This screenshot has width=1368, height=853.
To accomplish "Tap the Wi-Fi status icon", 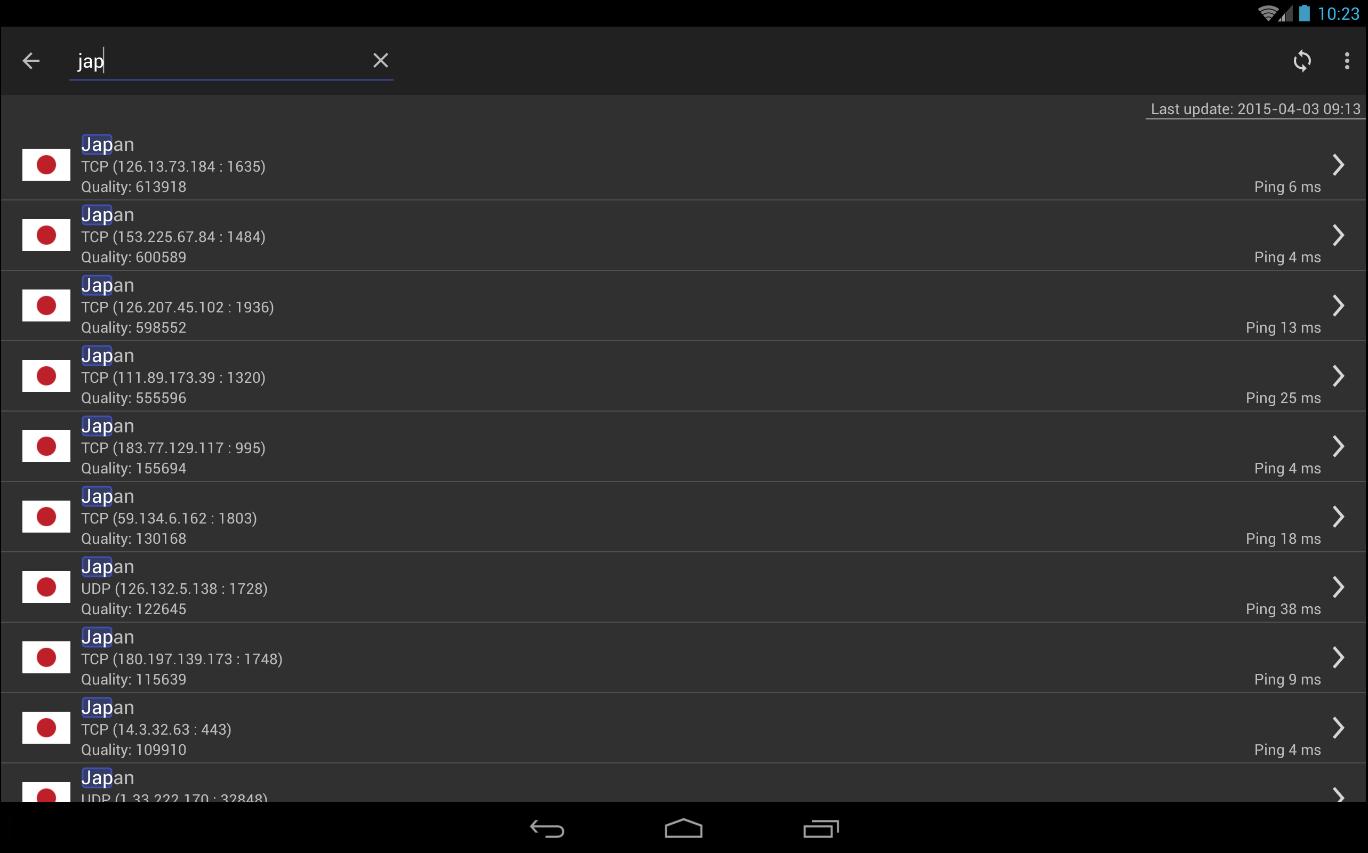I will [x=1269, y=13].
